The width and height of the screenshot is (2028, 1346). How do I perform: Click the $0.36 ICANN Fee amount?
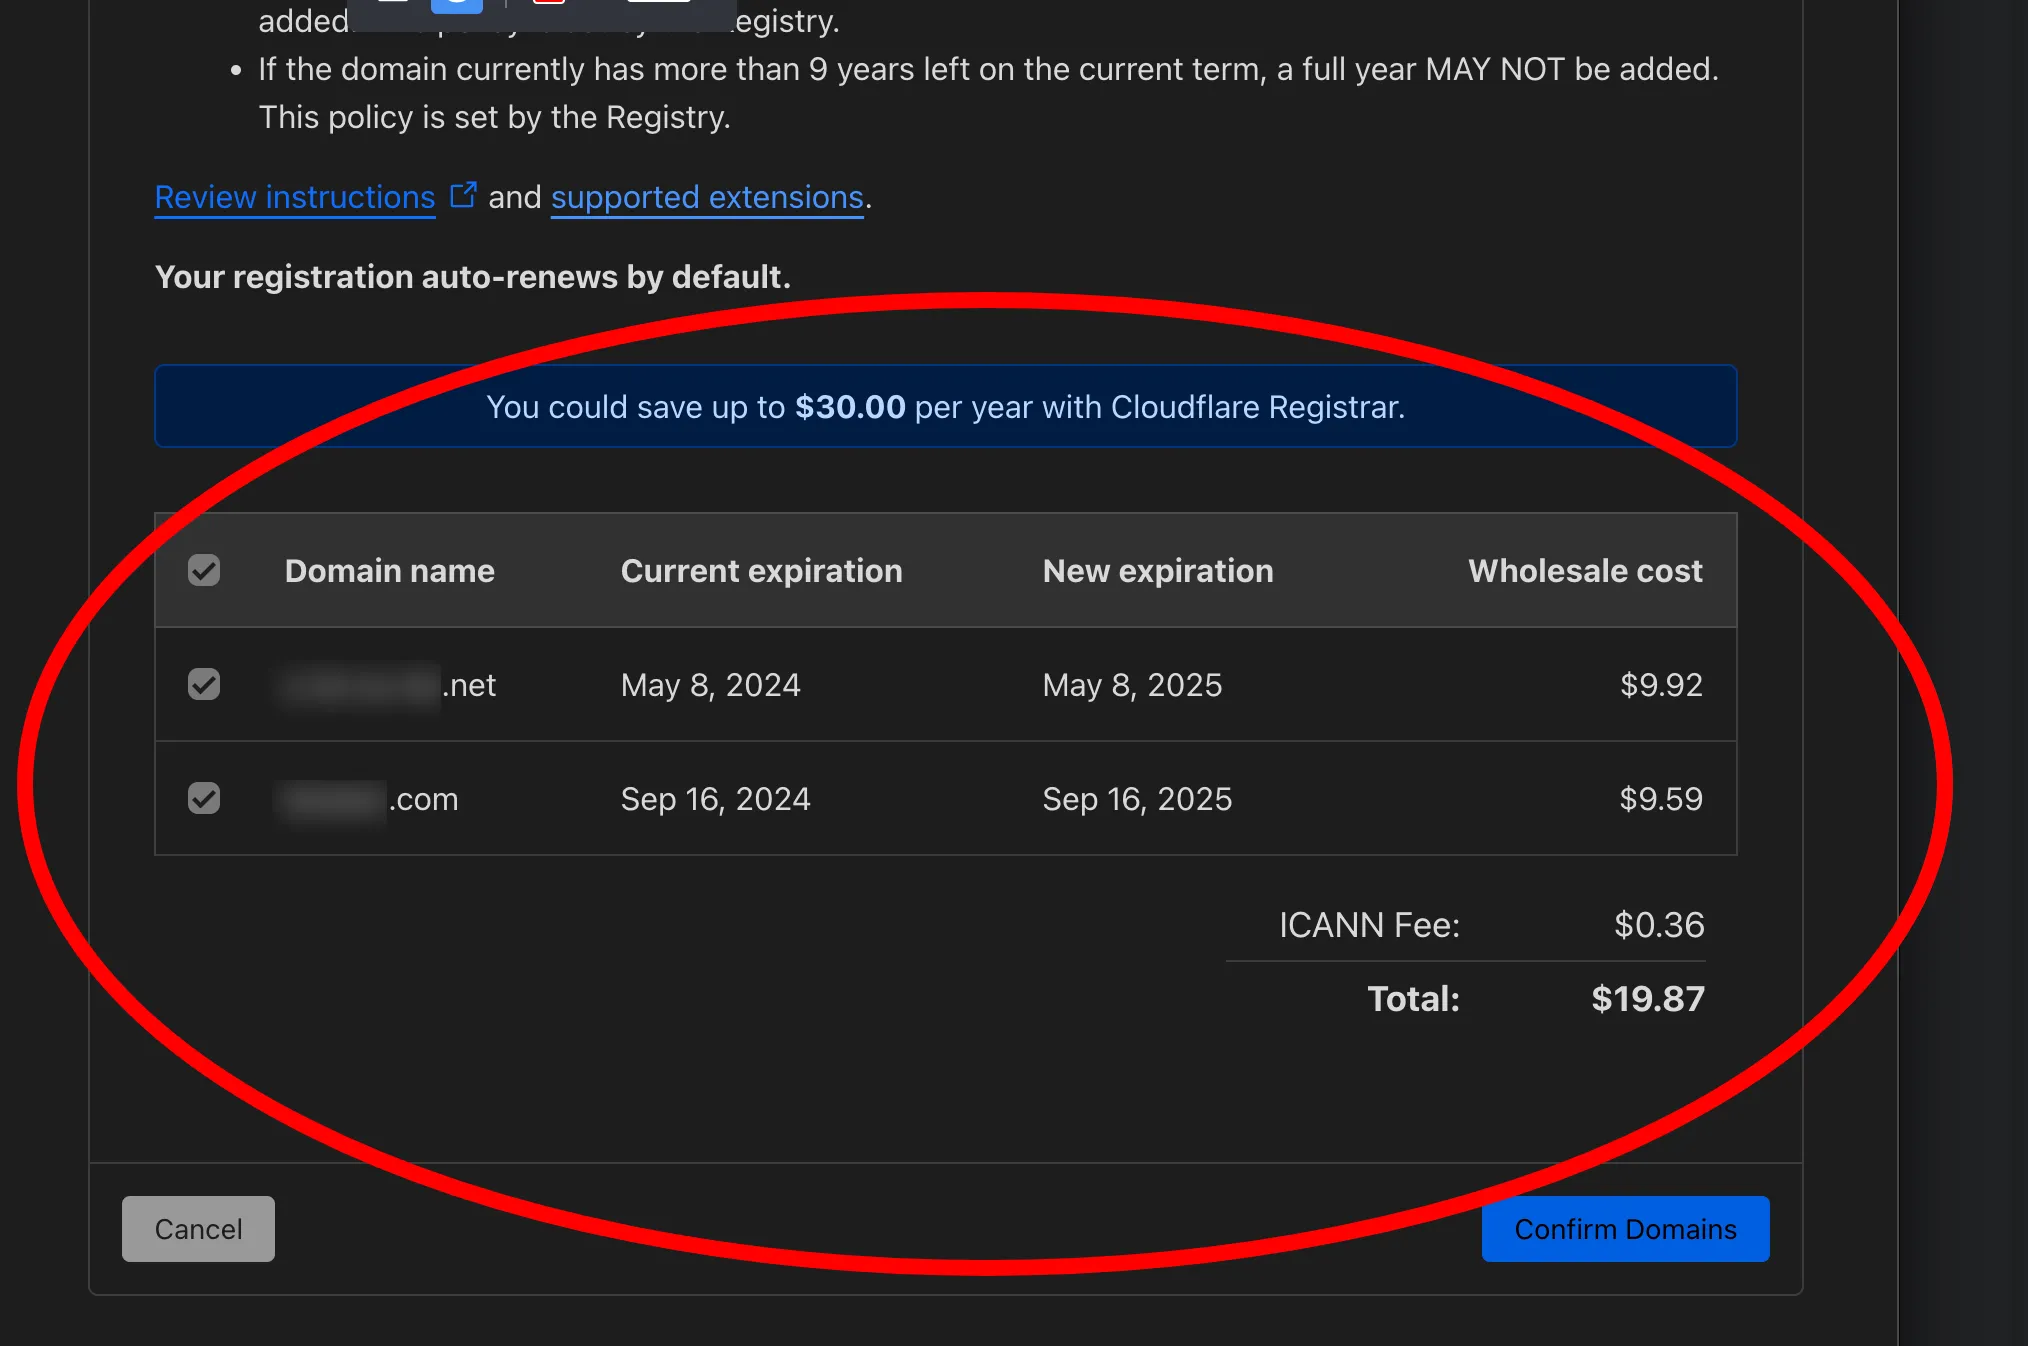pyautogui.click(x=1658, y=925)
